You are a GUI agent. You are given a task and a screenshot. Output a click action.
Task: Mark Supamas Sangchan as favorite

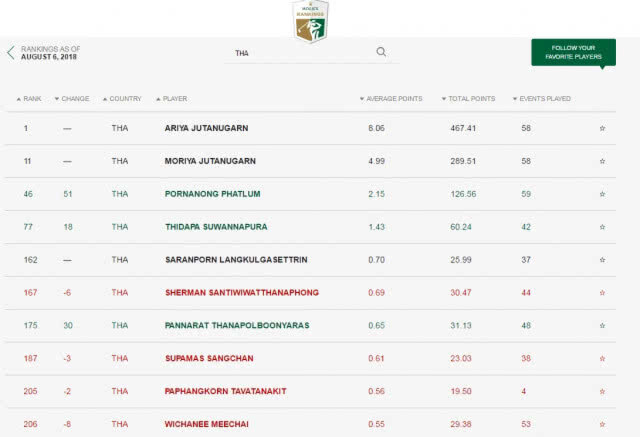click(602, 359)
